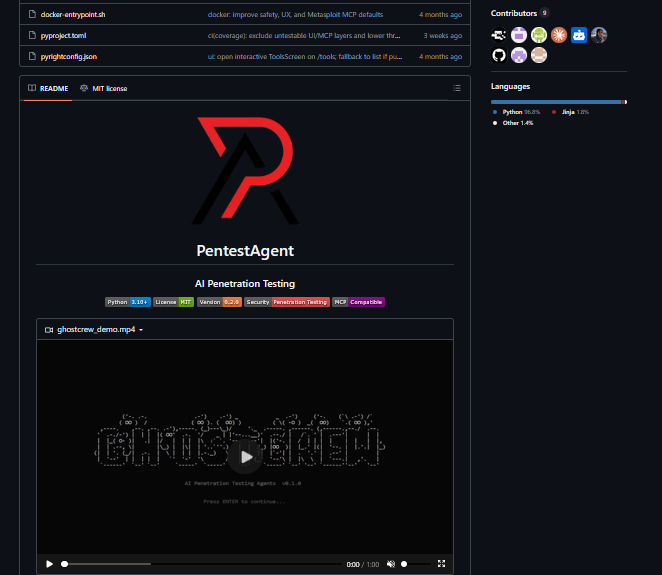Click the '3 weeks ago' timestamp of pyproject.toml
The image size is (662, 575).
click(x=443, y=35)
